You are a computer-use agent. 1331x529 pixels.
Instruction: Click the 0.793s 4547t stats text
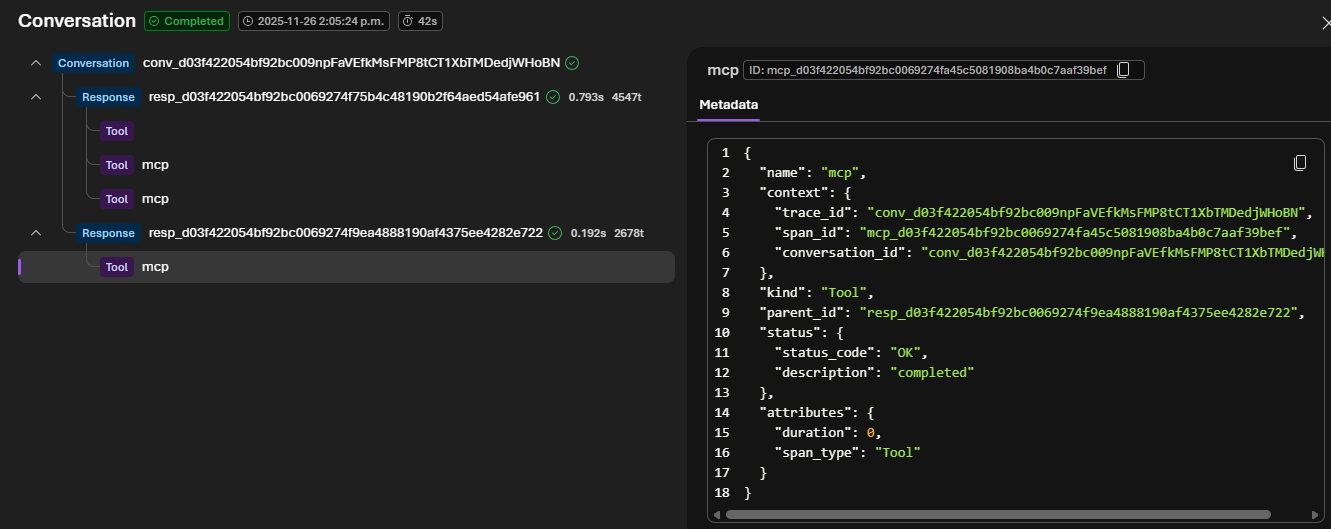(604, 97)
